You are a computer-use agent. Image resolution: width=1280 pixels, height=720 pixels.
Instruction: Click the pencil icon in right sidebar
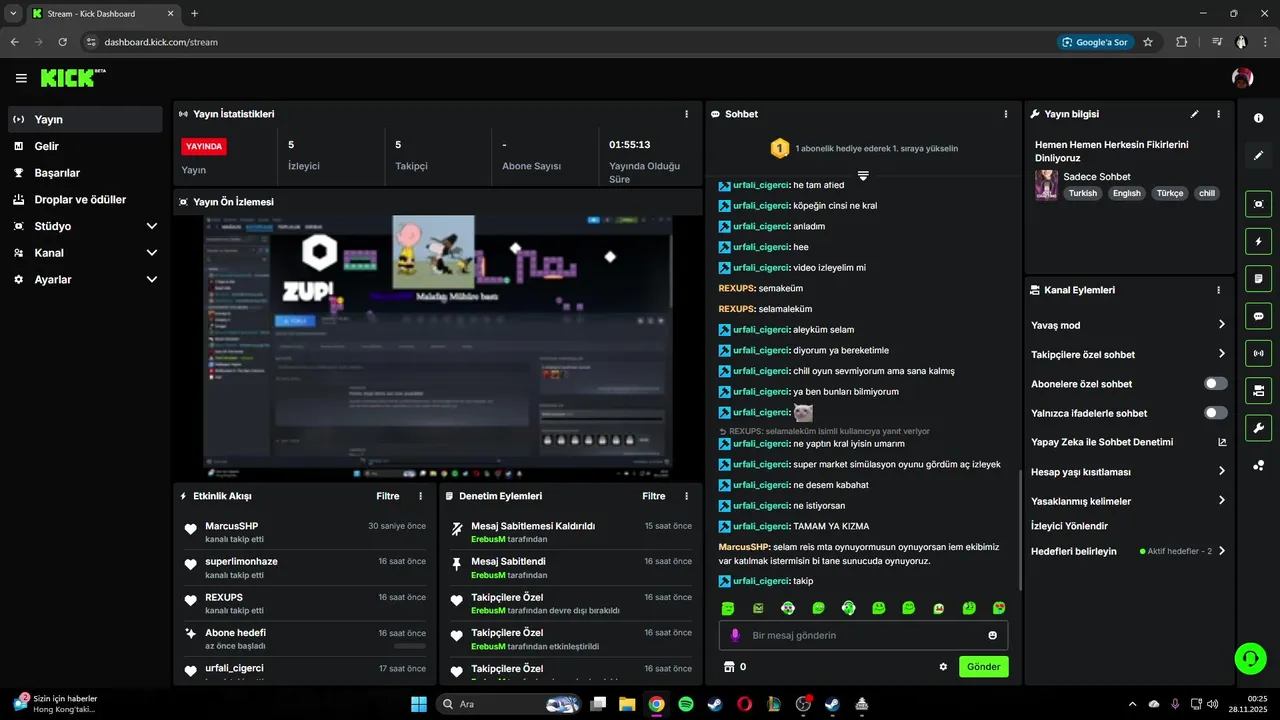click(x=1259, y=155)
